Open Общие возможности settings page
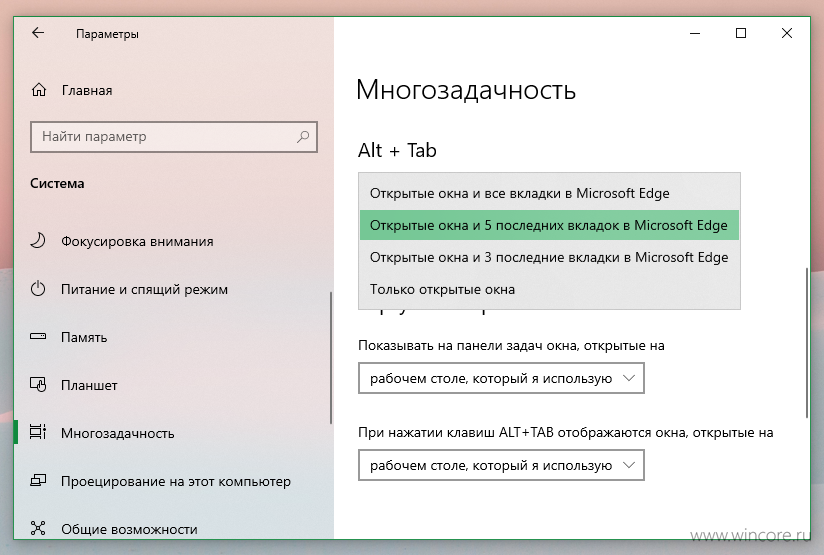The height and width of the screenshot is (555, 824). pyautogui.click(x=174, y=526)
